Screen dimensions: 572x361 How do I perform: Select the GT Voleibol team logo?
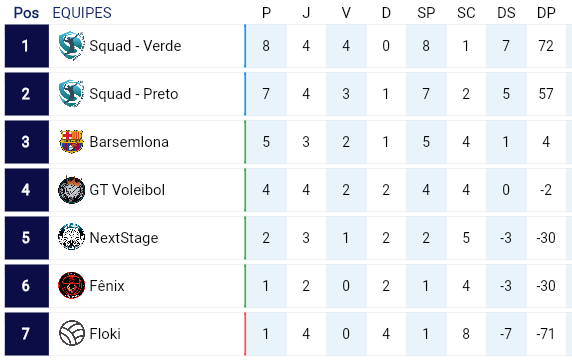pos(72,190)
